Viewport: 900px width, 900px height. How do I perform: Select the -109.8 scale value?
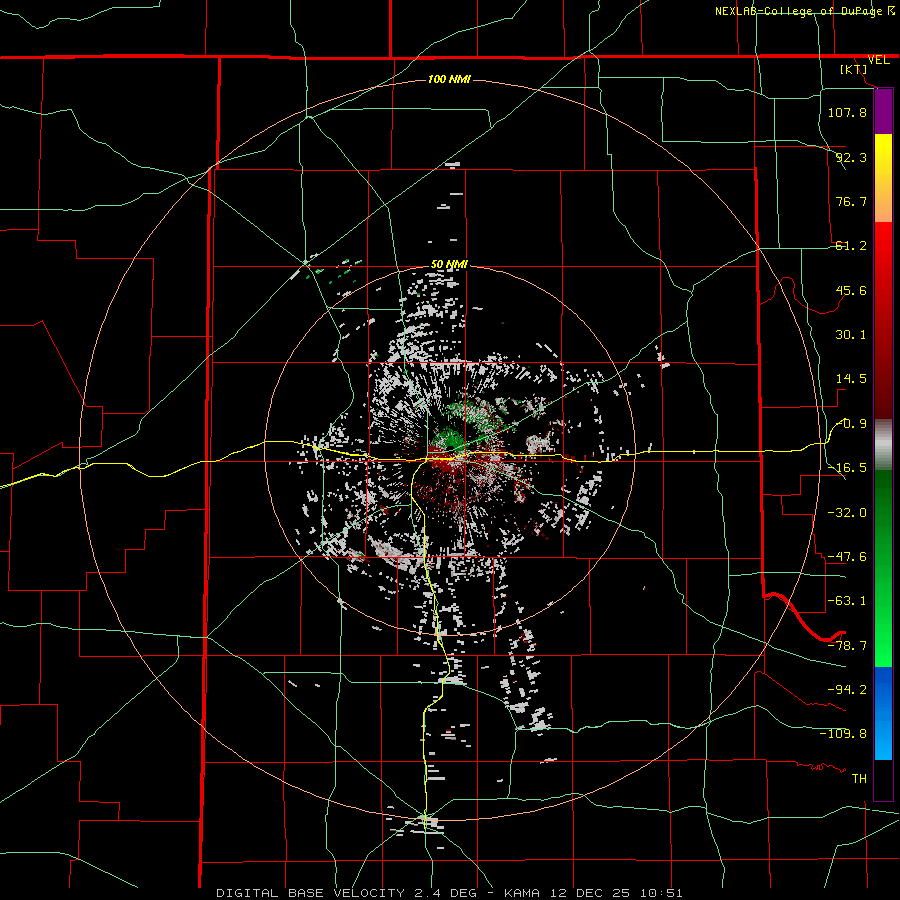pyautogui.click(x=843, y=734)
